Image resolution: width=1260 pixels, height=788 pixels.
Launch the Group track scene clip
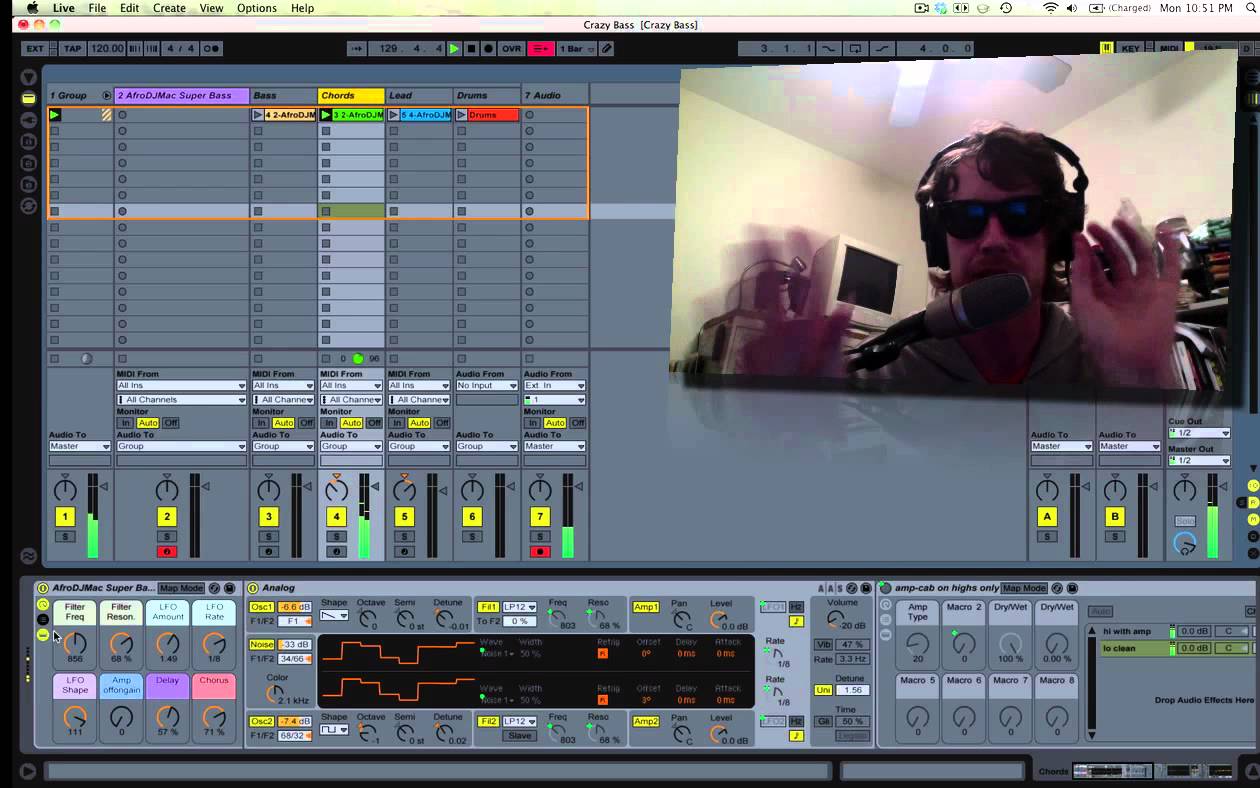point(55,115)
